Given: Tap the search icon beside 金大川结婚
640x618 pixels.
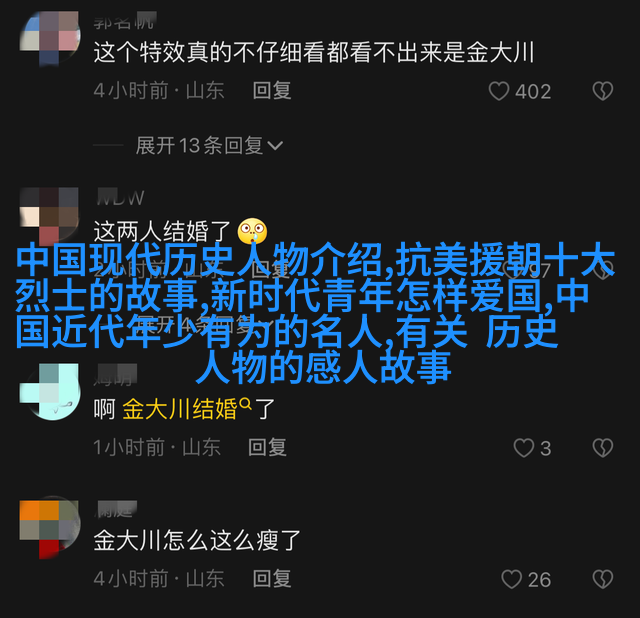Looking at the screenshot, I should (245, 404).
